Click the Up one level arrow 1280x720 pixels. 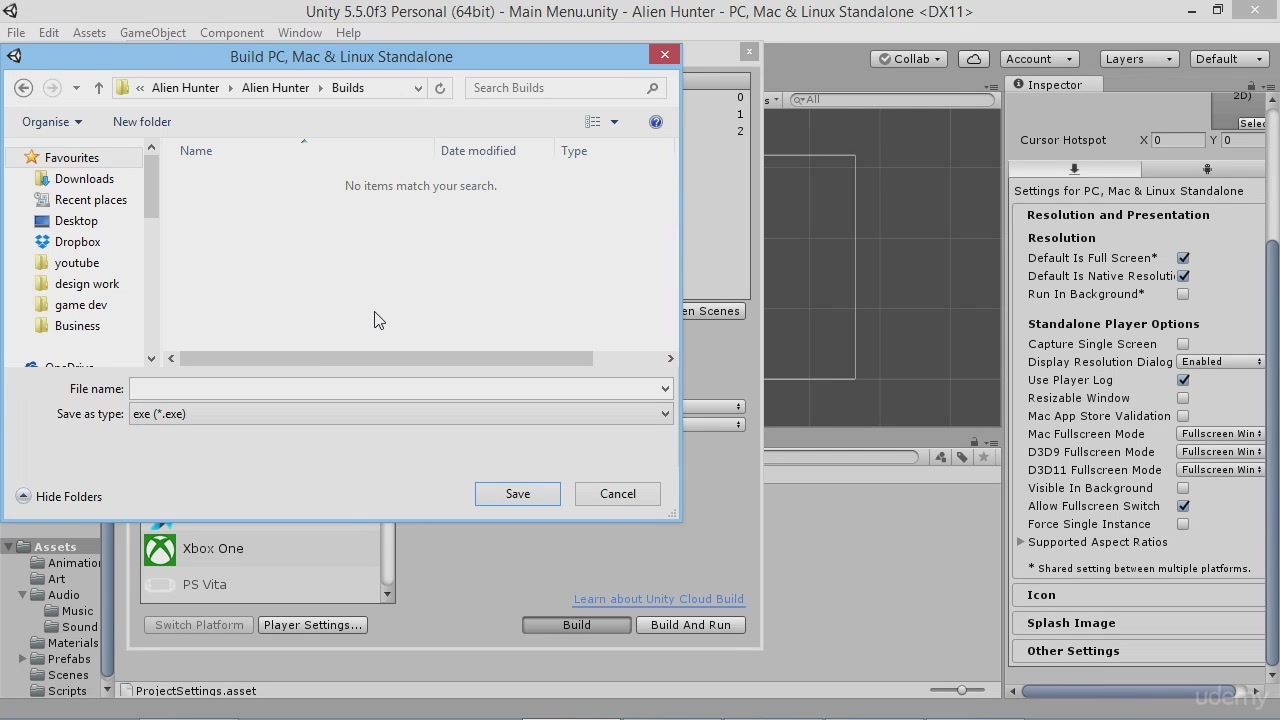(x=99, y=88)
